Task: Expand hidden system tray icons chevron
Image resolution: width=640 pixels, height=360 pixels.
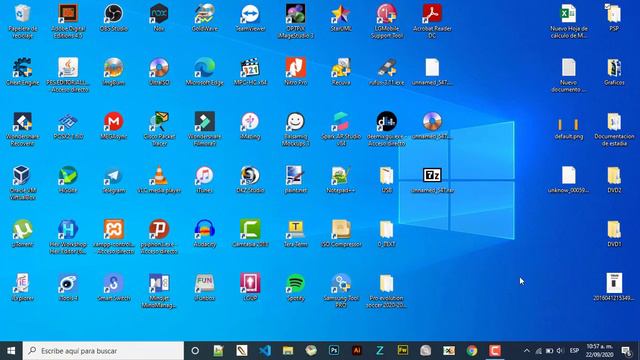Action: (x=527, y=351)
